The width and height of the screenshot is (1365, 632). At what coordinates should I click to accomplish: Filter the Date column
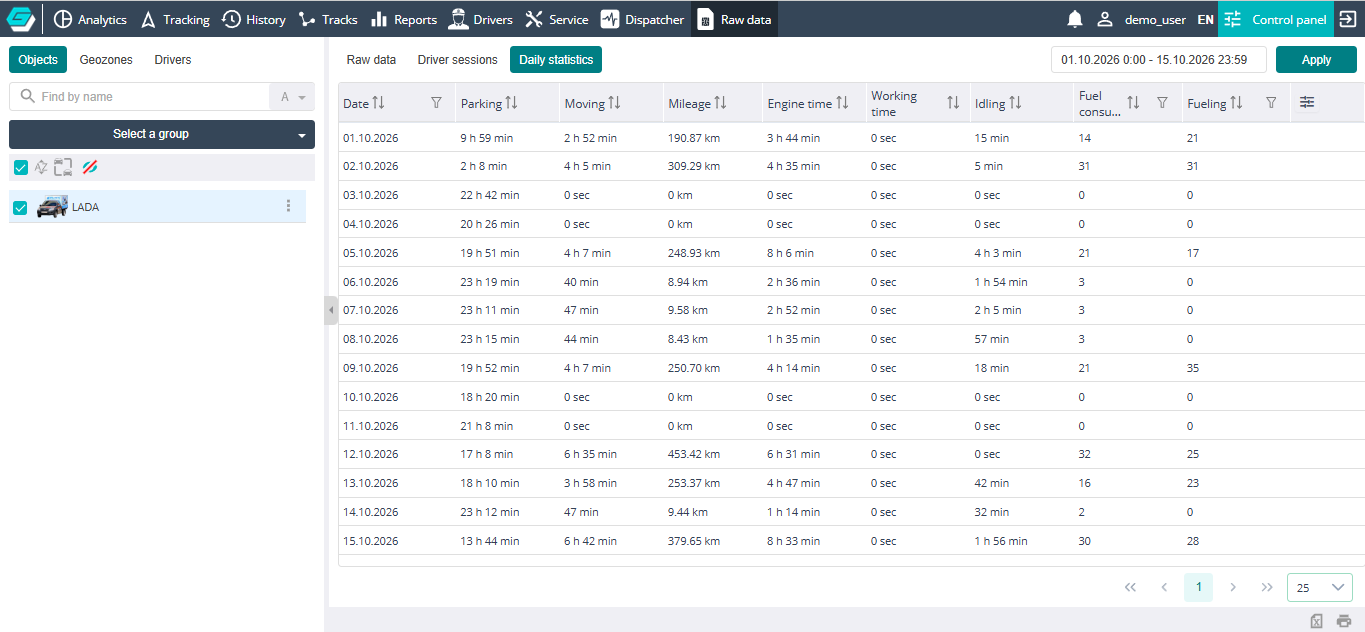[436, 103]
